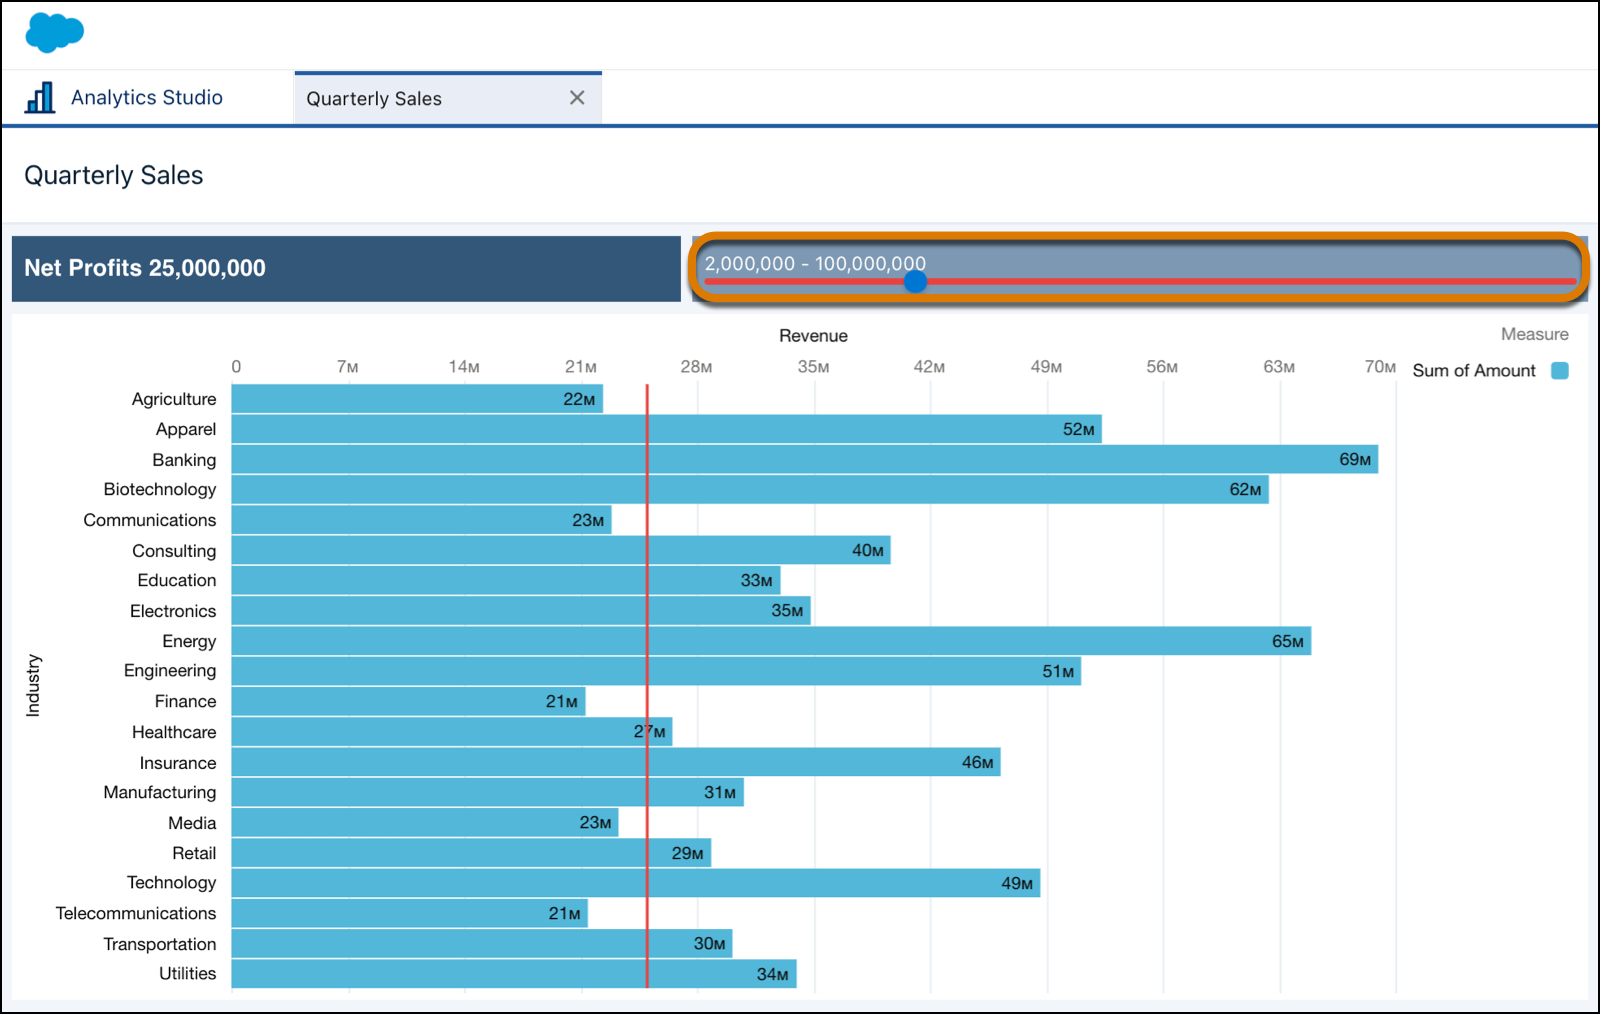Select the Manufacturing 31M bar
This screenshot has width=1600, height=1014.
488,792
